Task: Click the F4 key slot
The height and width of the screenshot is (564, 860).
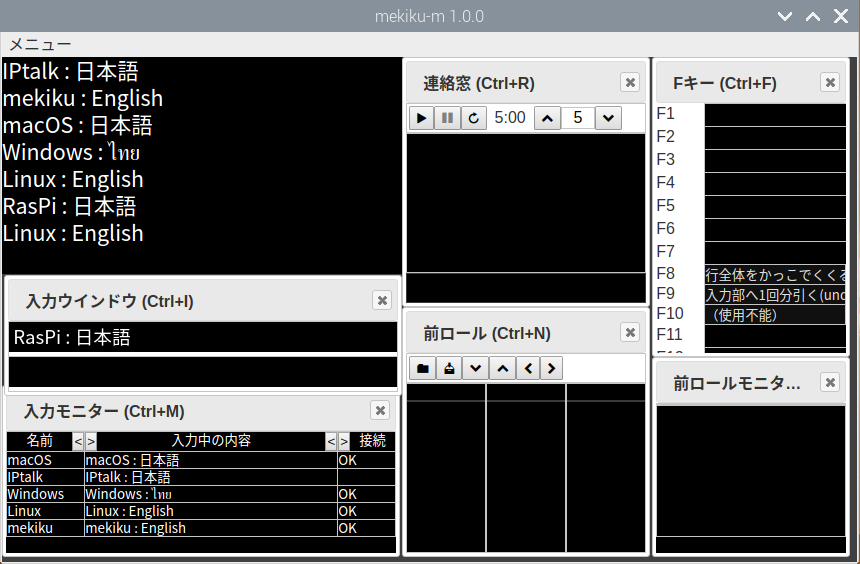Action: pos(775,184)
